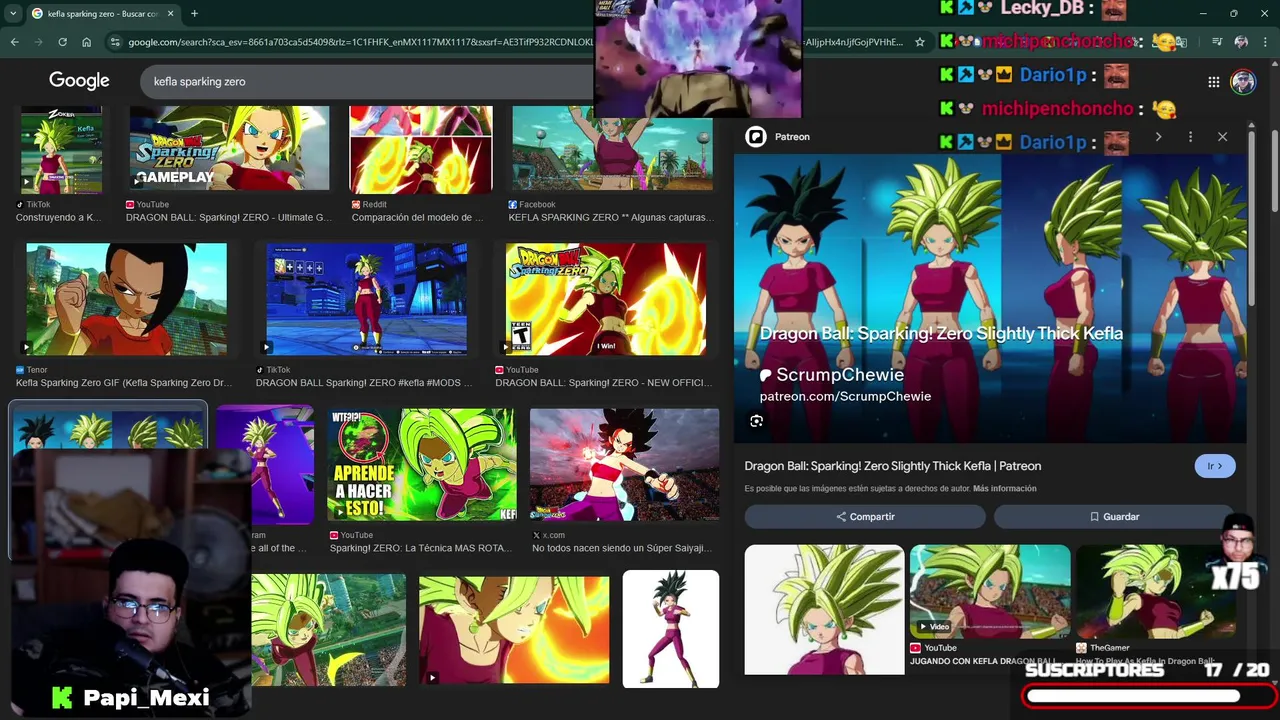The image size is (1280, 720).
Task: Open related Kefla portrait thumbnail on white background
Action: [824, 609]
